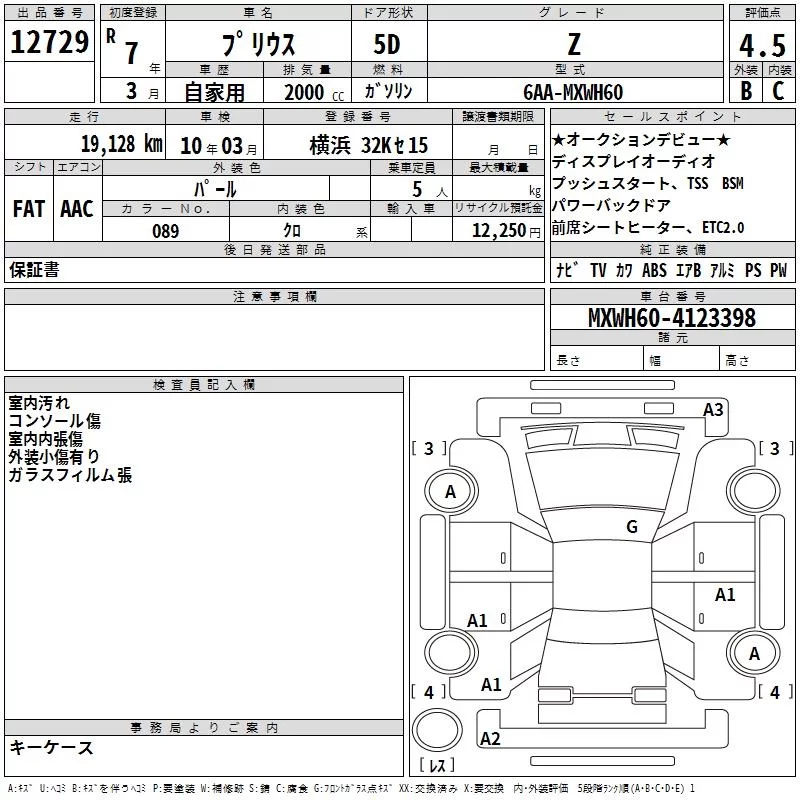The width and height of the screenshot is (800, 800).
Task: Select lot number 12729
Action: coord(49,44)
